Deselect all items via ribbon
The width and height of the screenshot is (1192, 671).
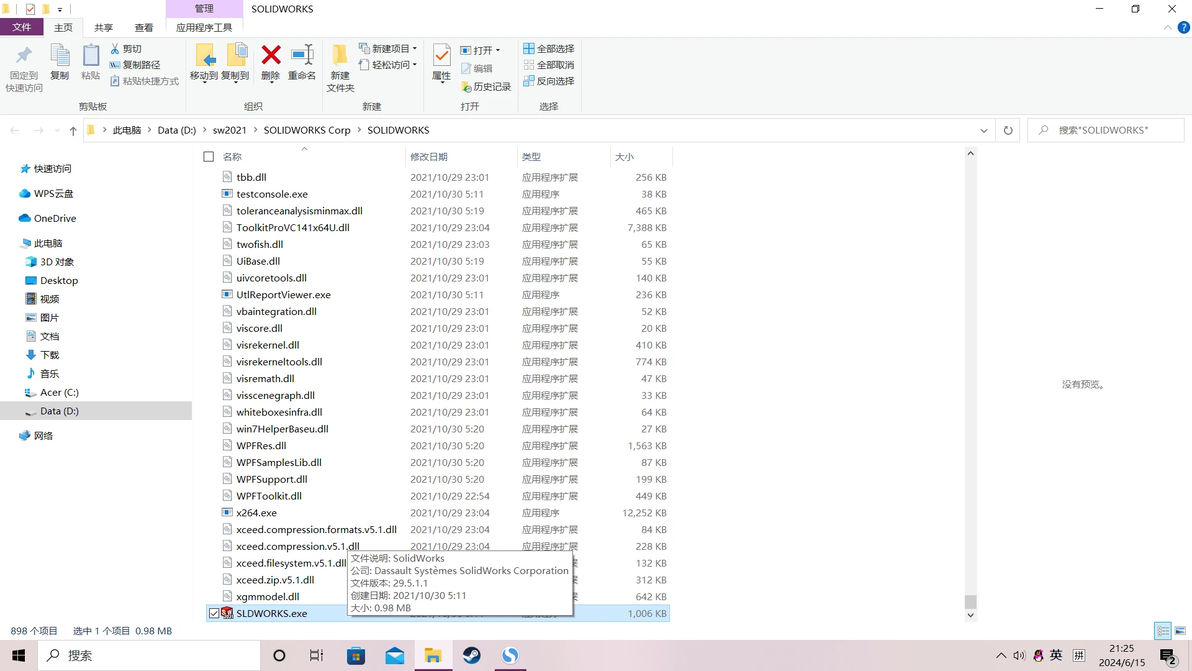tap(548, 65)
